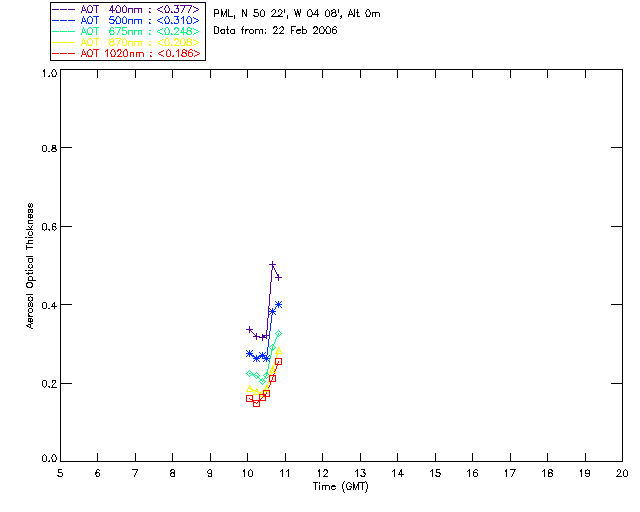This screenshot has height=512, width=640.
Task: Click the highest green diamond data point
Action: point(279,334)
